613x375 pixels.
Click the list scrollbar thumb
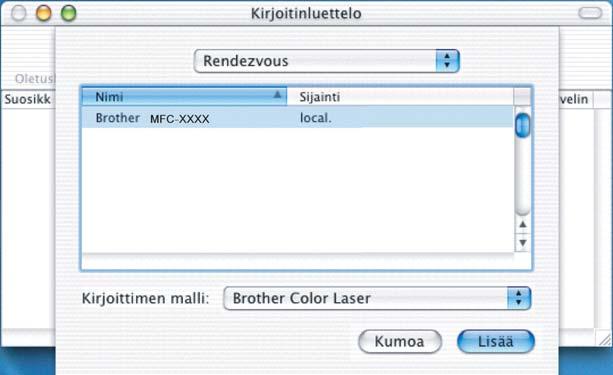(x=522, y=125)
